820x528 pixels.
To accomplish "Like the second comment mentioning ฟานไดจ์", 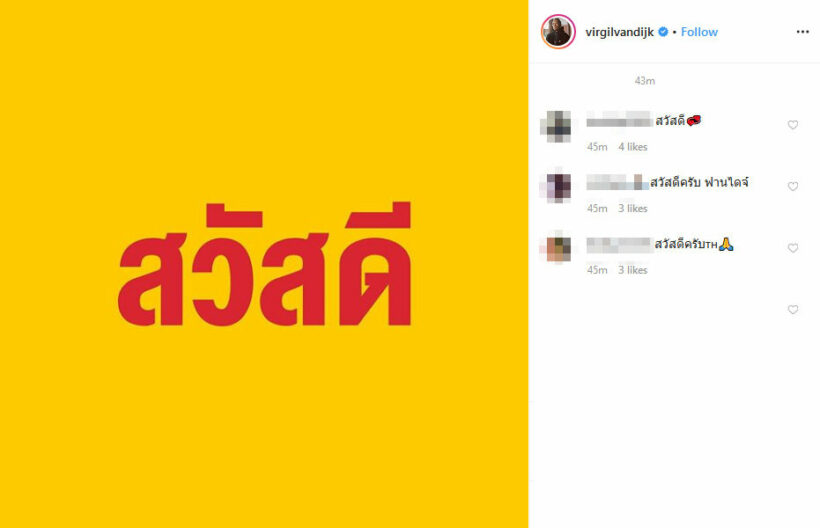I will 793,187.
